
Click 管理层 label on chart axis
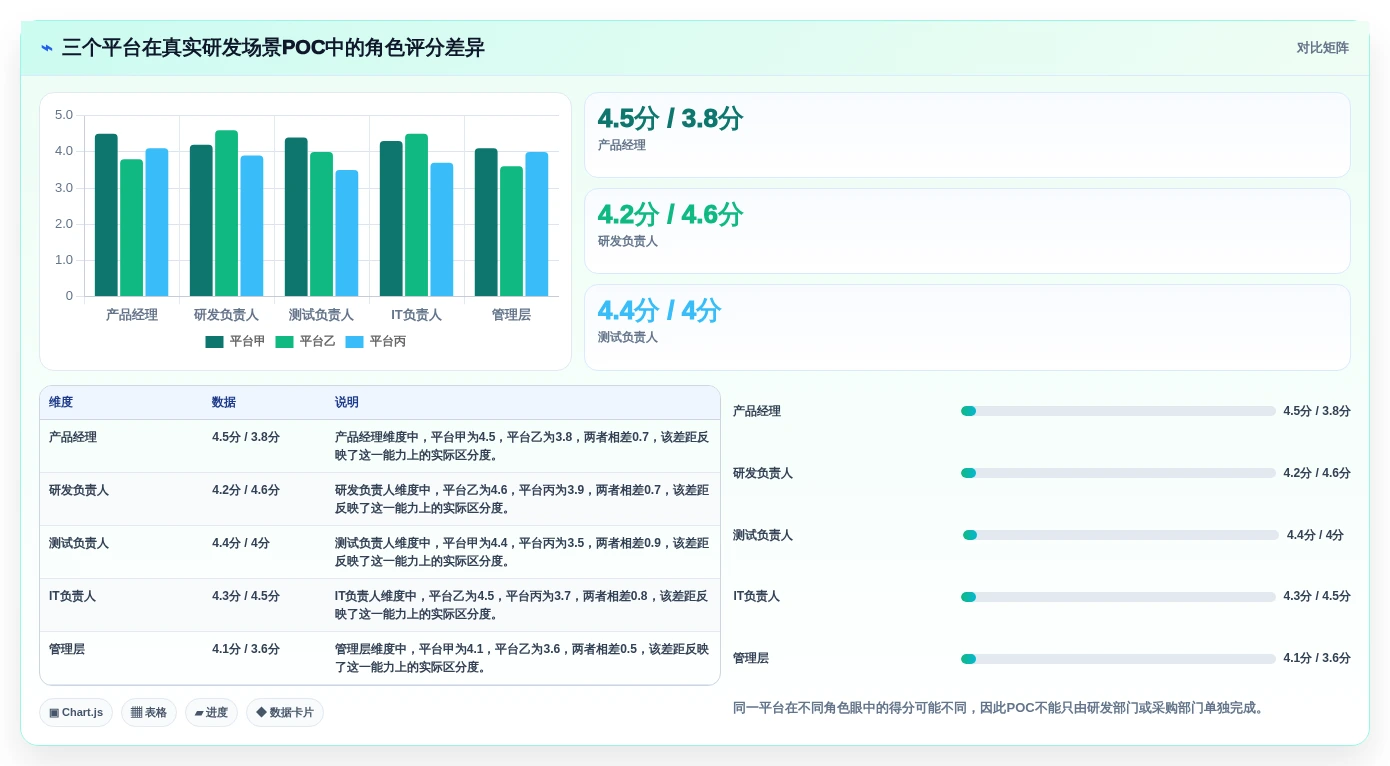coord(511,315)
